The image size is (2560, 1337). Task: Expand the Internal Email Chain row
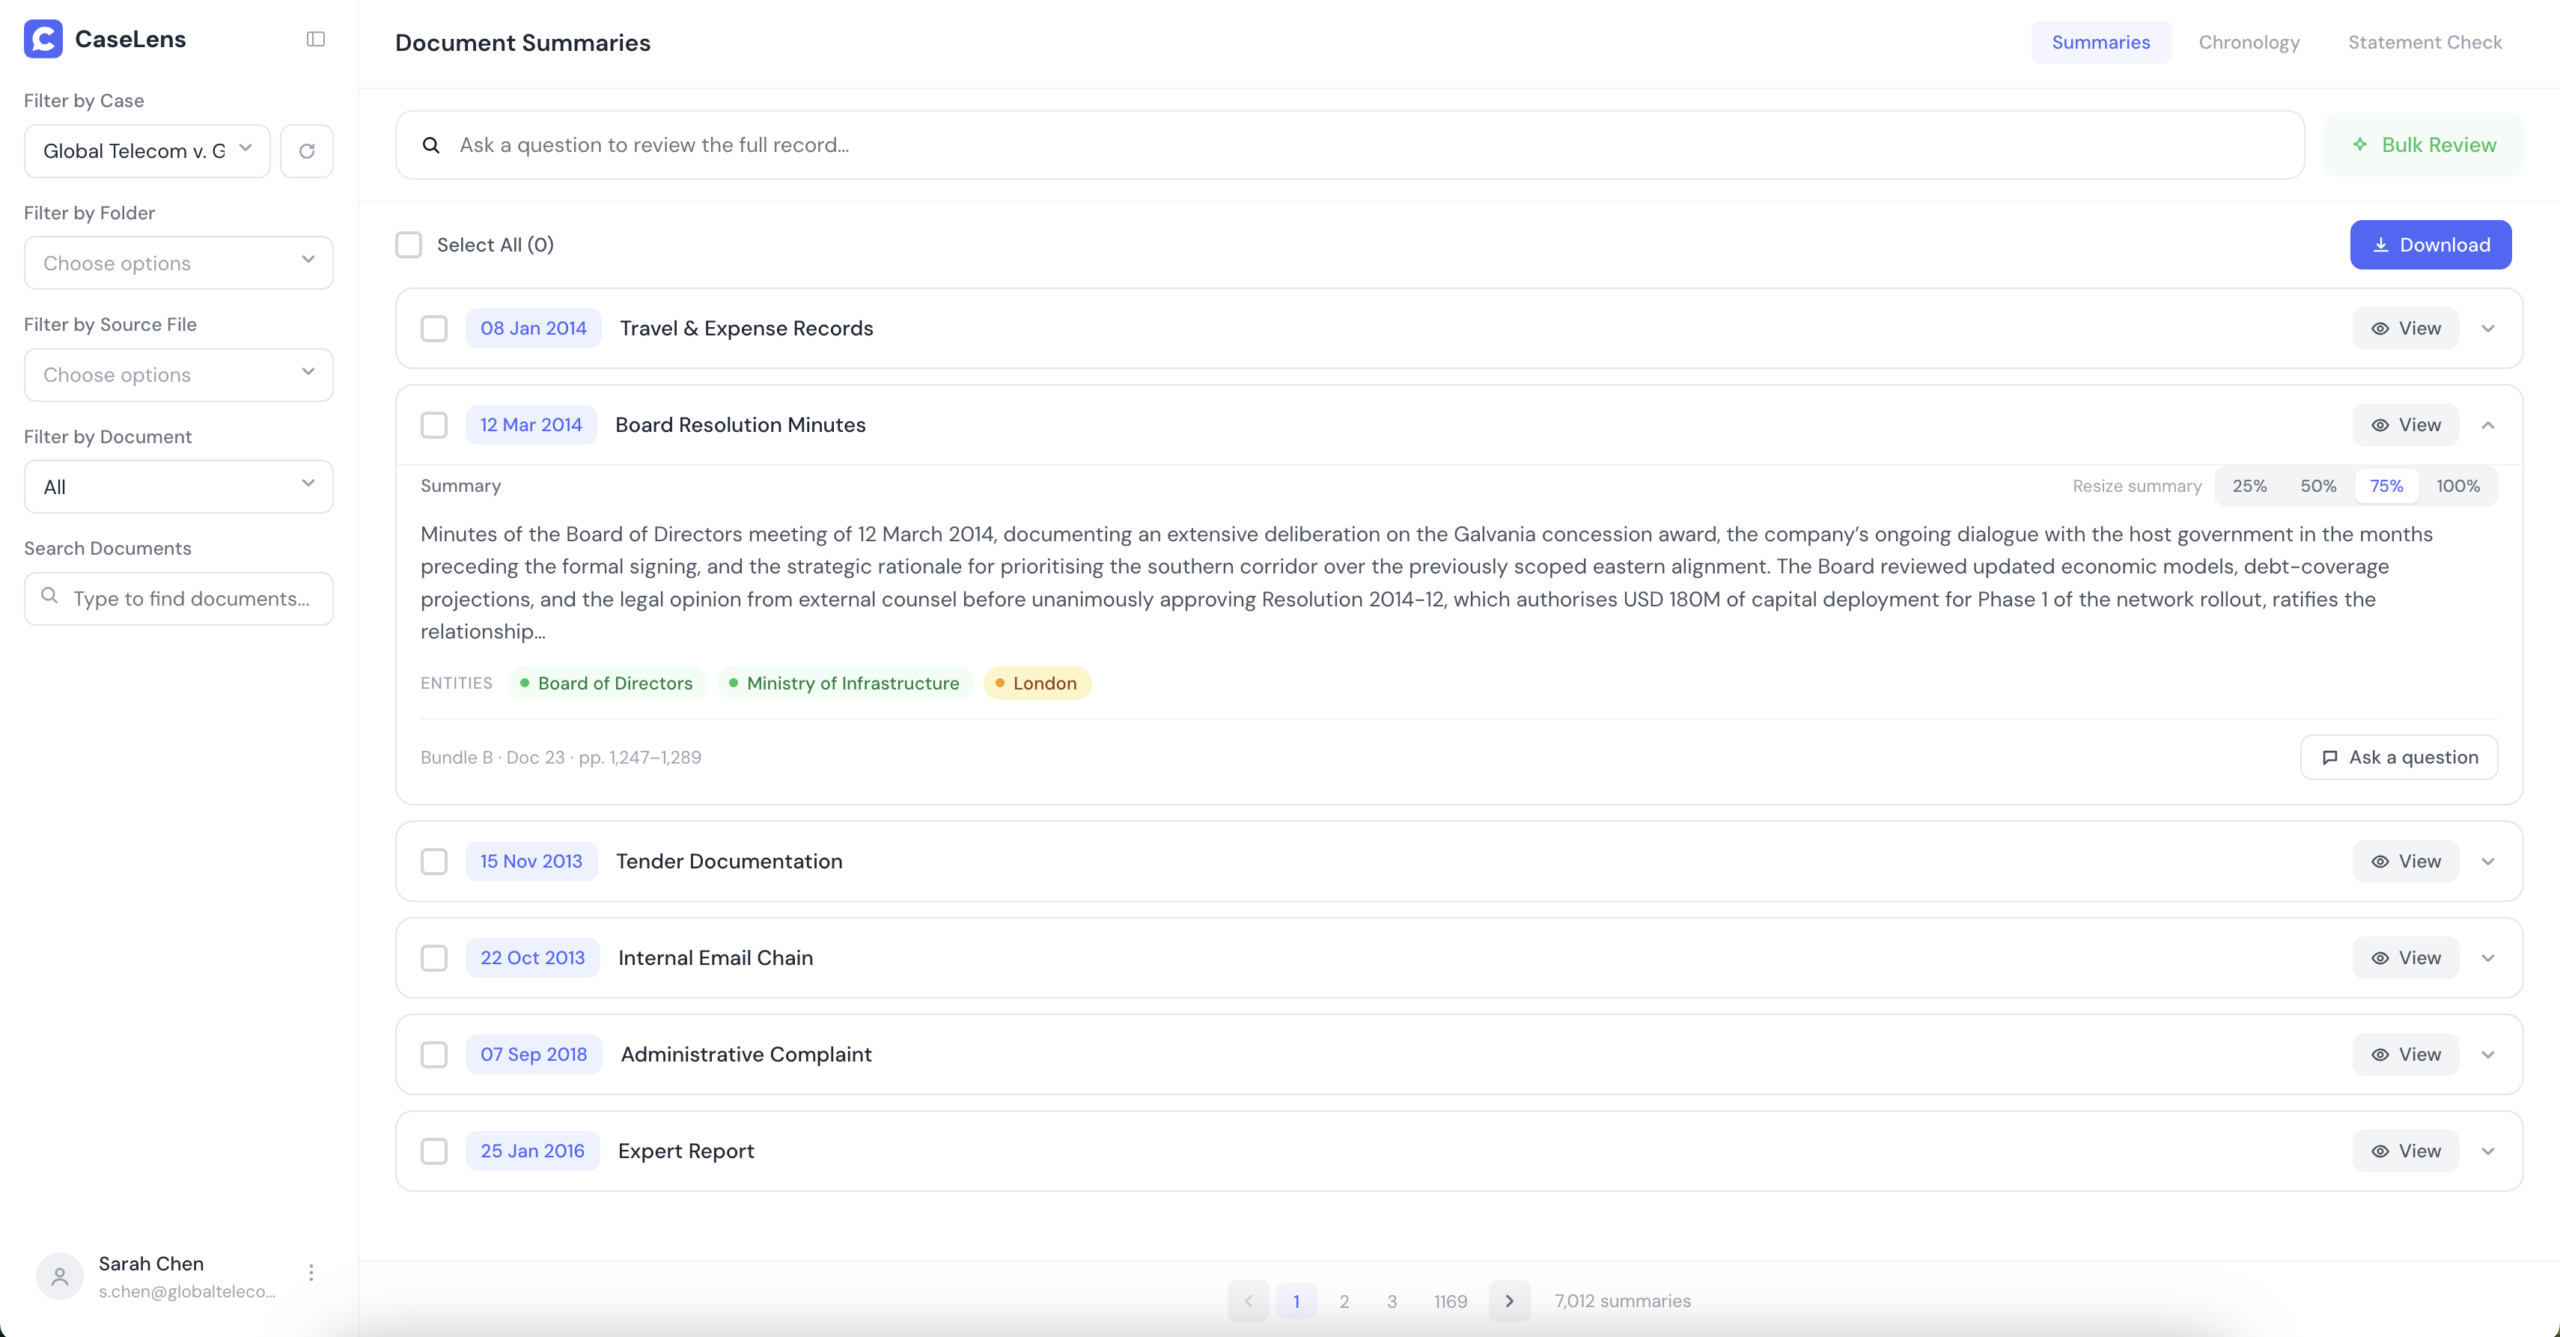point(2488,958)
